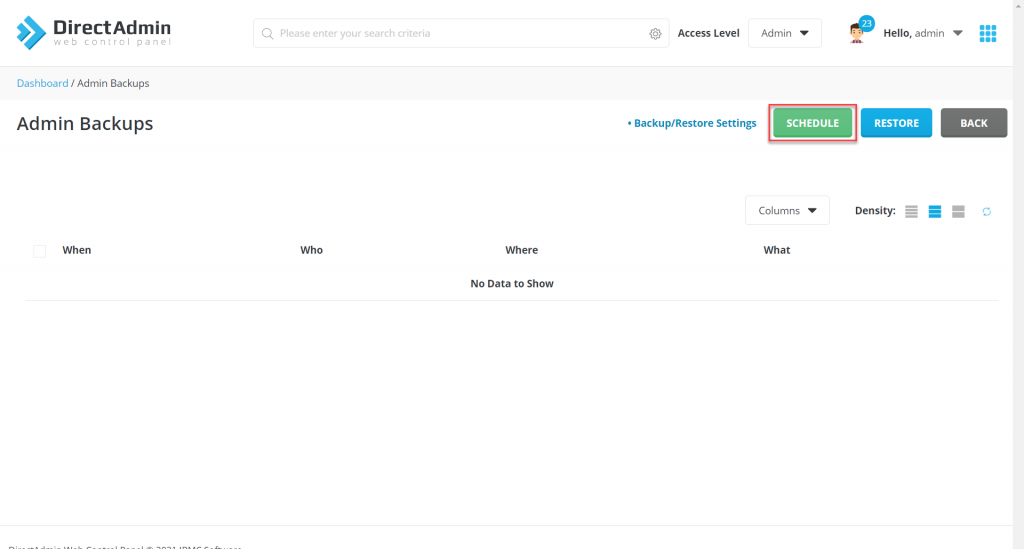This screenshot has height=549, width=1024.
Task: Sort by the Where column
Action: click(x=521, y=250)
